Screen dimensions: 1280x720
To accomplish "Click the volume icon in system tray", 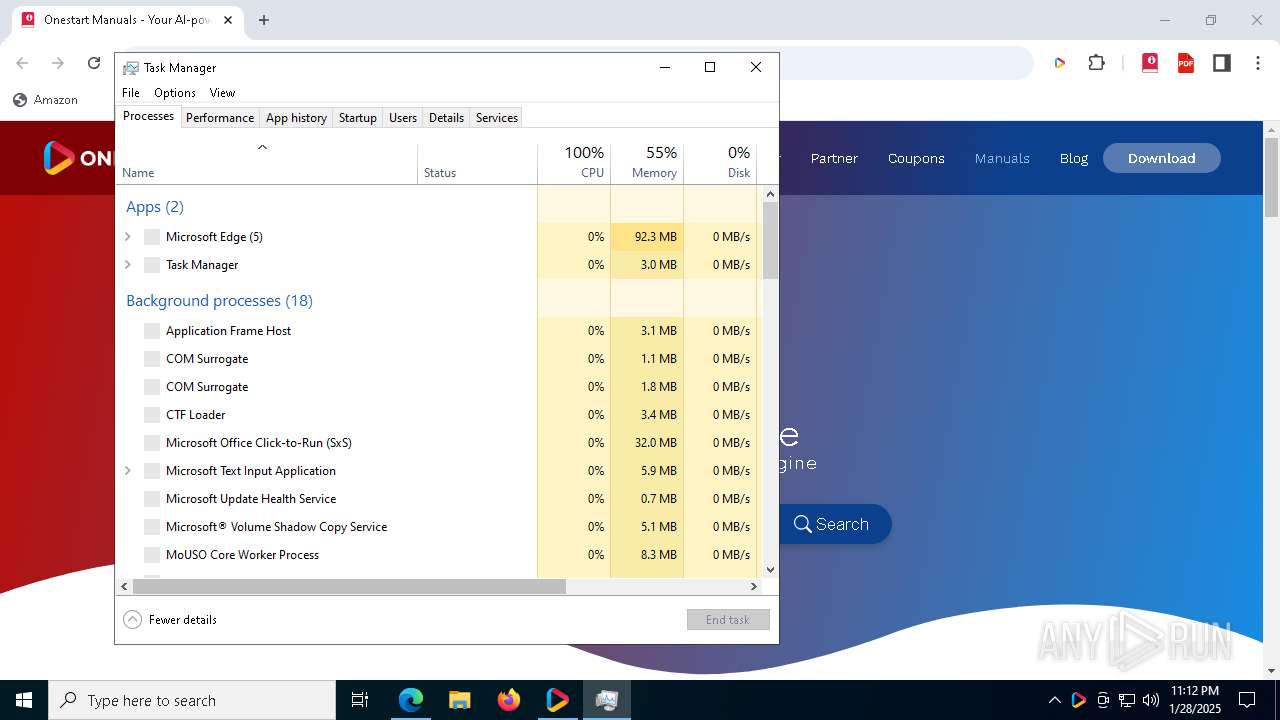I will pyautogui.click(x=1151, y=700).
